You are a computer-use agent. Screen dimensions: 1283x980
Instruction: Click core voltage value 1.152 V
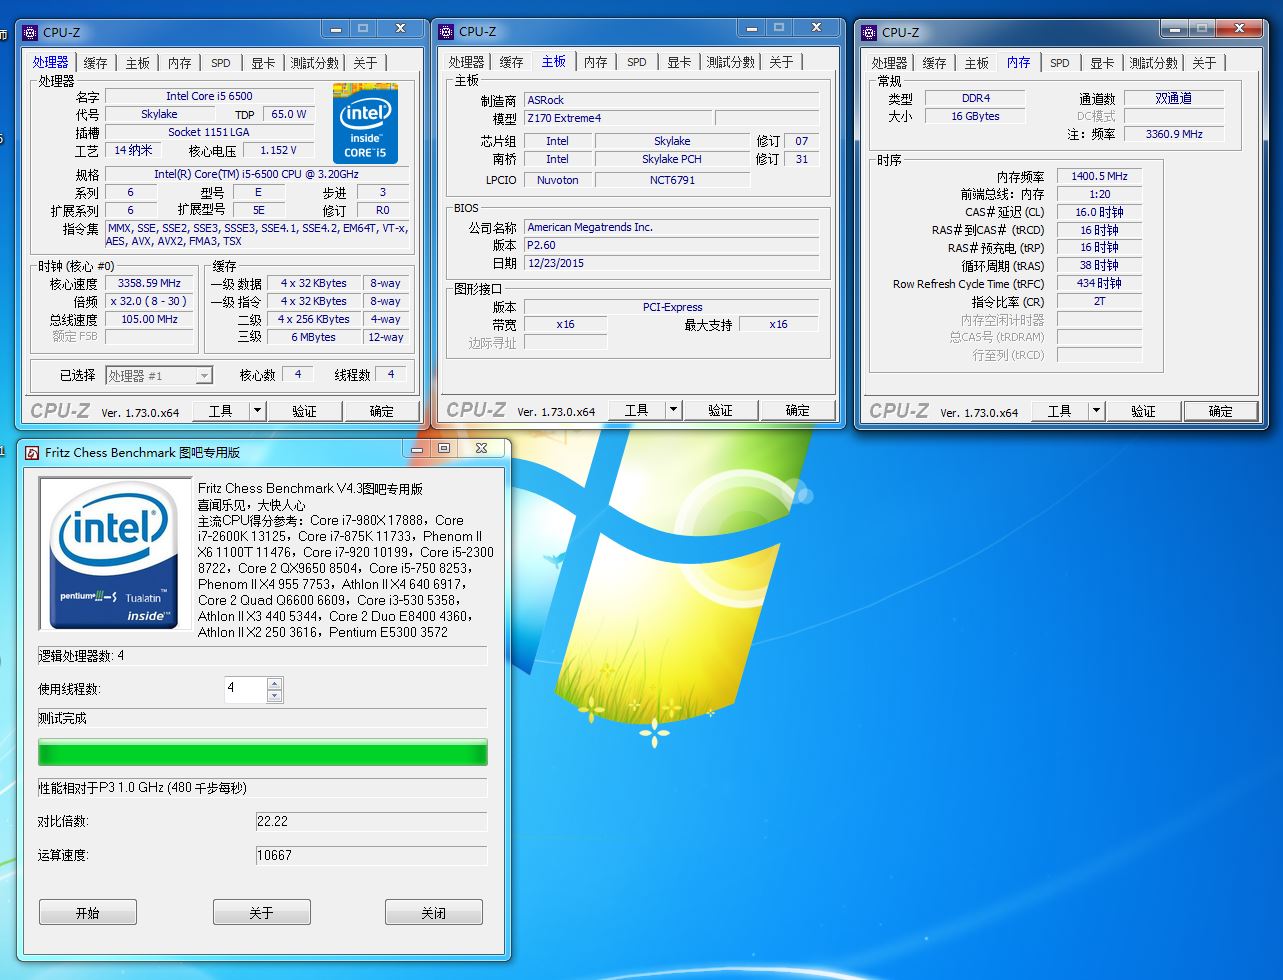278,150
